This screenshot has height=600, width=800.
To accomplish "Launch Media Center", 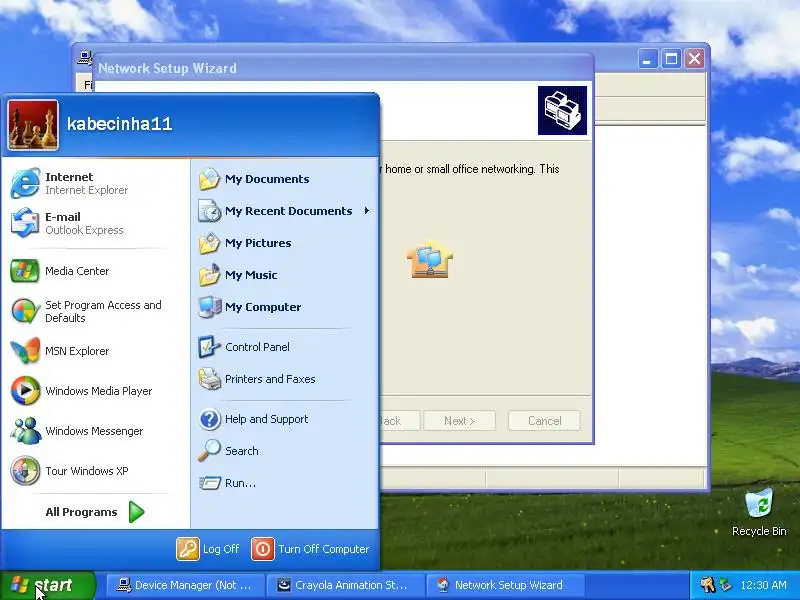I will 95,271.
